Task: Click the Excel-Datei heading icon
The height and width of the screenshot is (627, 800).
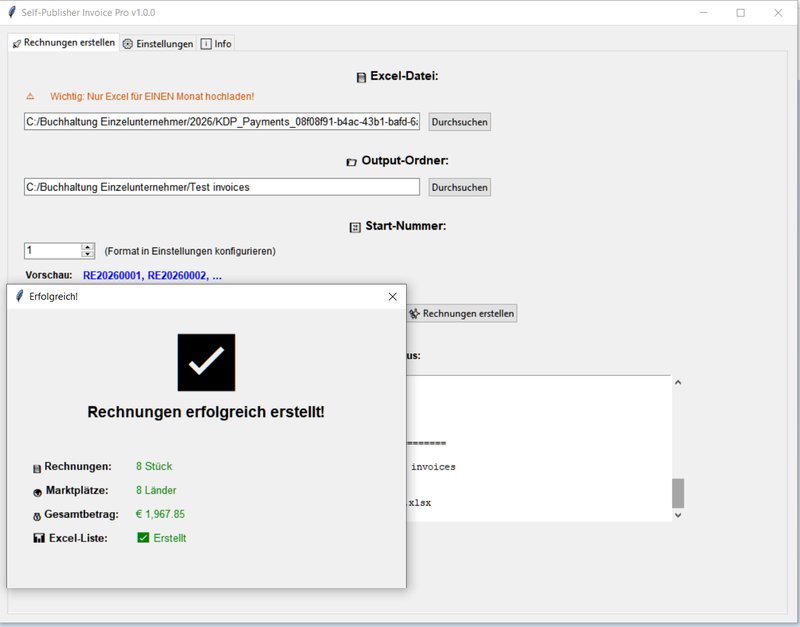Action: (361, 77)
